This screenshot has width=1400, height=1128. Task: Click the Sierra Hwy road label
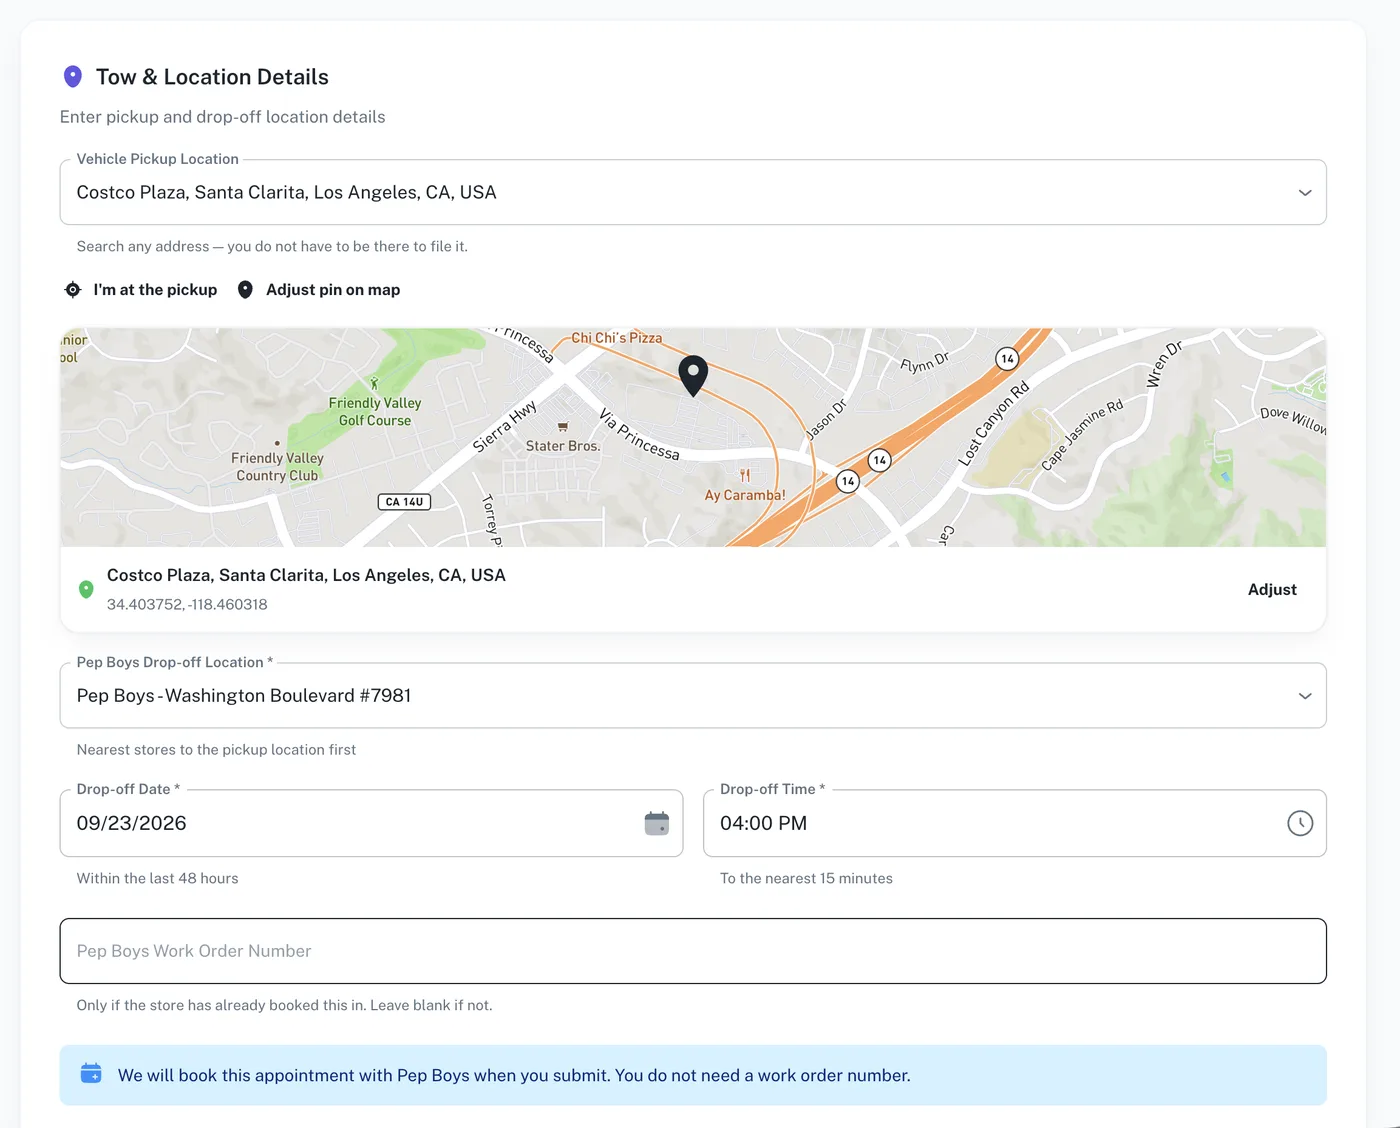[x=505, y=427]
